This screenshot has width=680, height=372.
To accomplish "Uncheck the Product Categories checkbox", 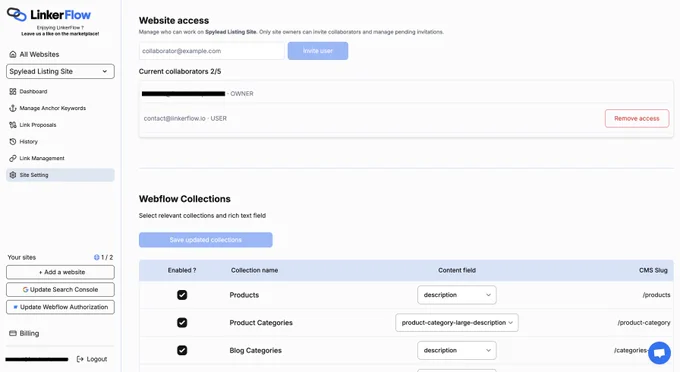I will [182, 323].
